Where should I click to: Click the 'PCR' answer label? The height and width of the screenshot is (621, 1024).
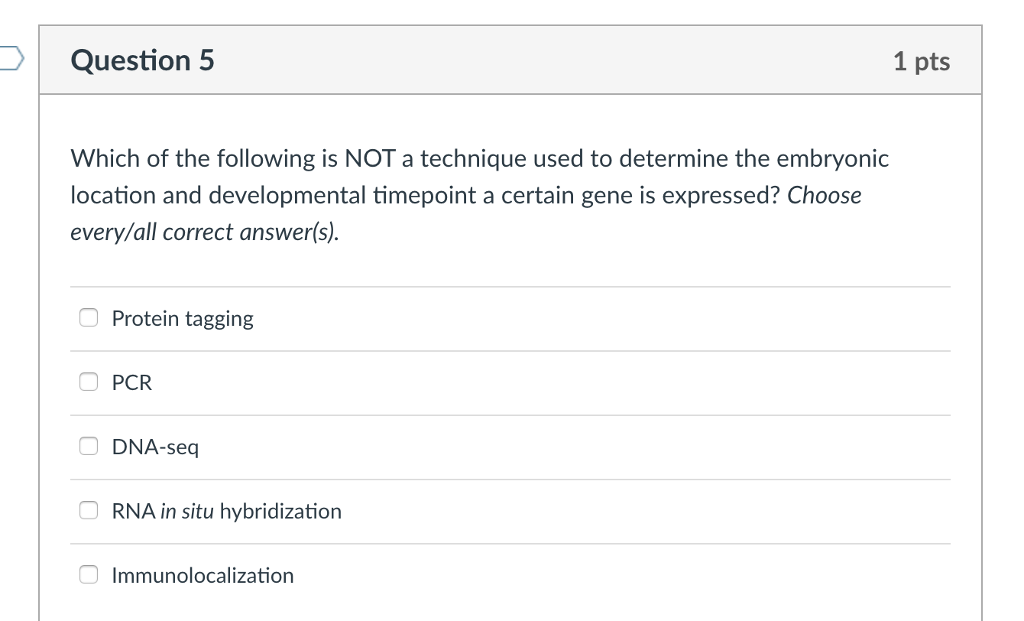point(132,383)
